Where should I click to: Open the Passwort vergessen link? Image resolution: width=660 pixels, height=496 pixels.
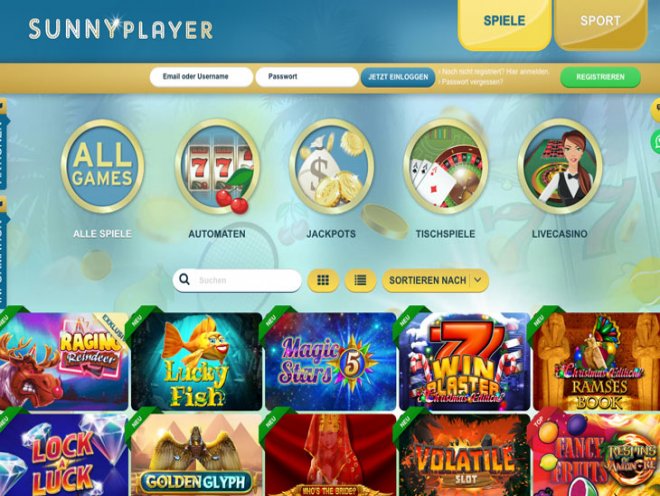point(471,82)
